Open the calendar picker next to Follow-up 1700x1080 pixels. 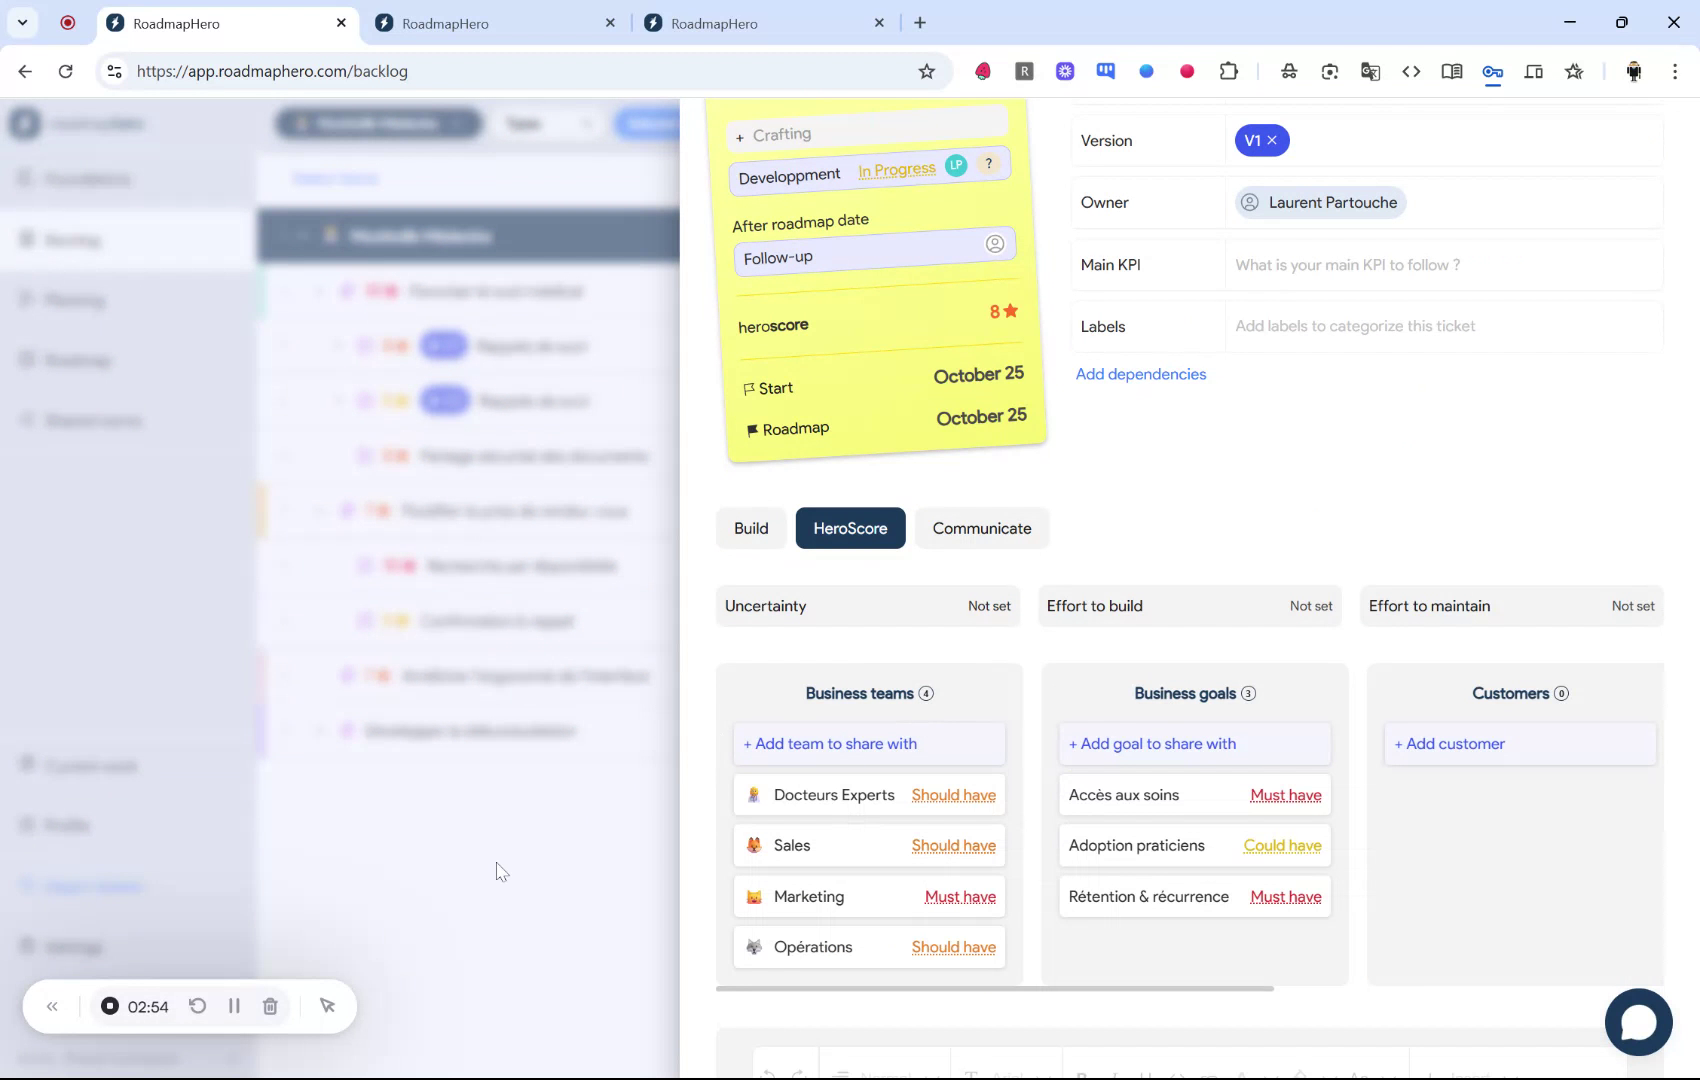coord(994,243)
